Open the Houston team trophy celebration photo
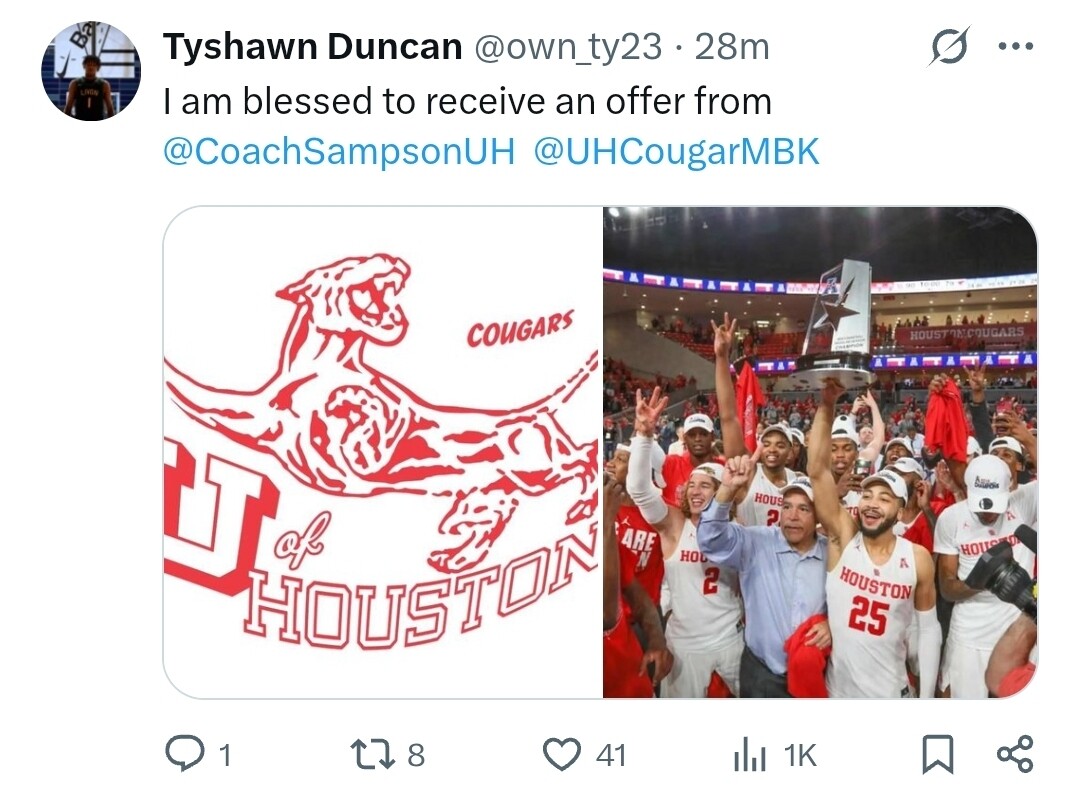 pos(820,452)
